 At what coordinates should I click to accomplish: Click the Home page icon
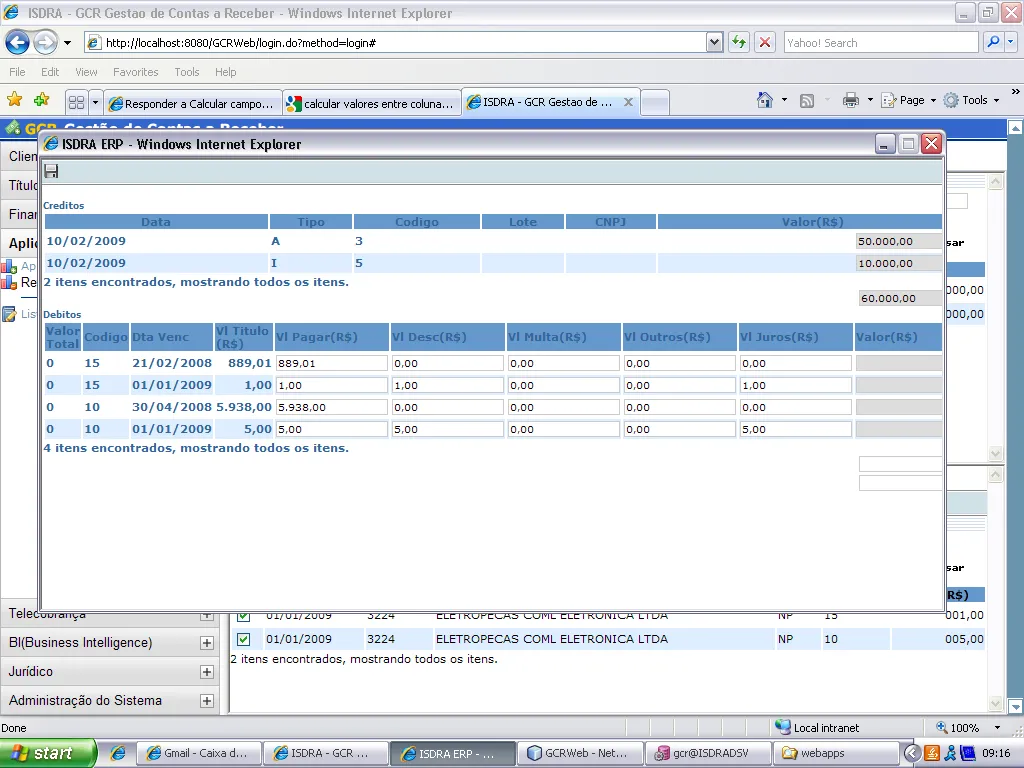765,100
